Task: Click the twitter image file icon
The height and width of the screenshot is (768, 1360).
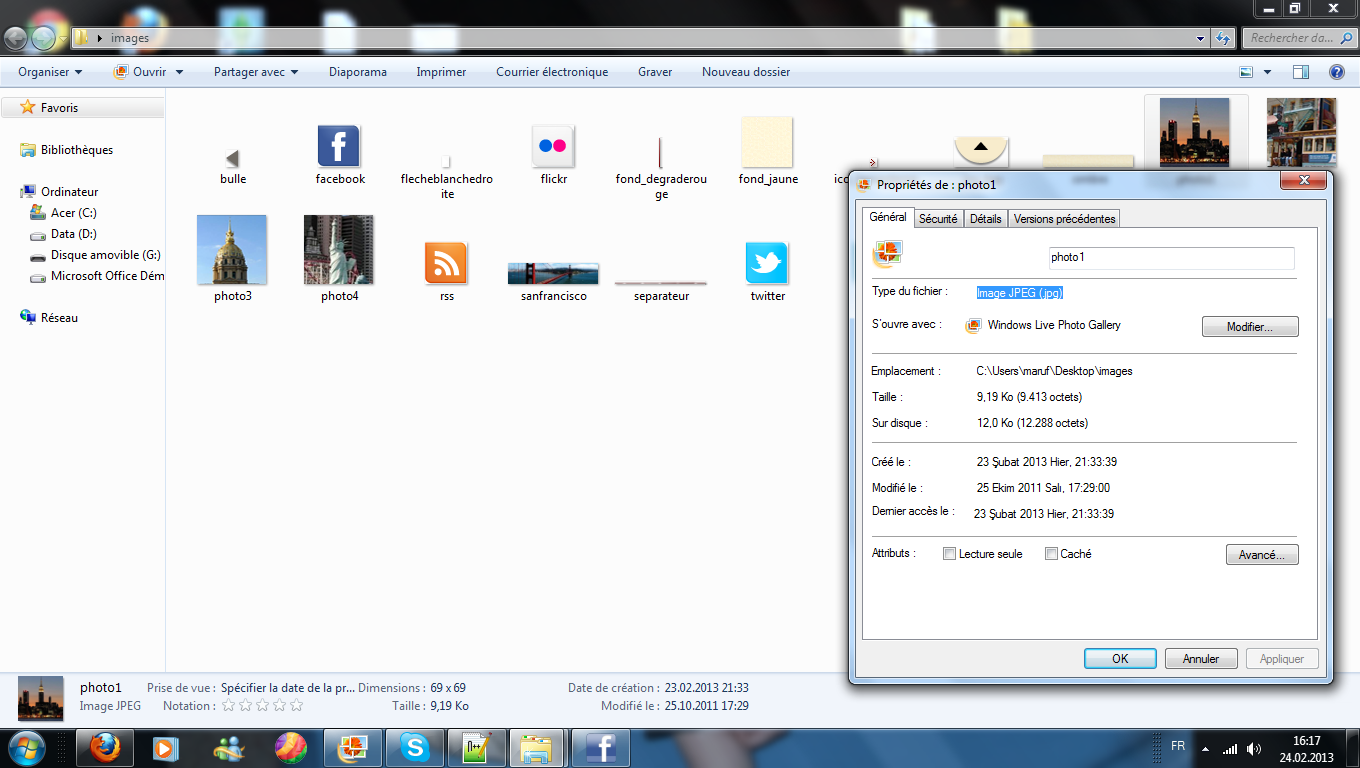Action: tap(767, 263)
